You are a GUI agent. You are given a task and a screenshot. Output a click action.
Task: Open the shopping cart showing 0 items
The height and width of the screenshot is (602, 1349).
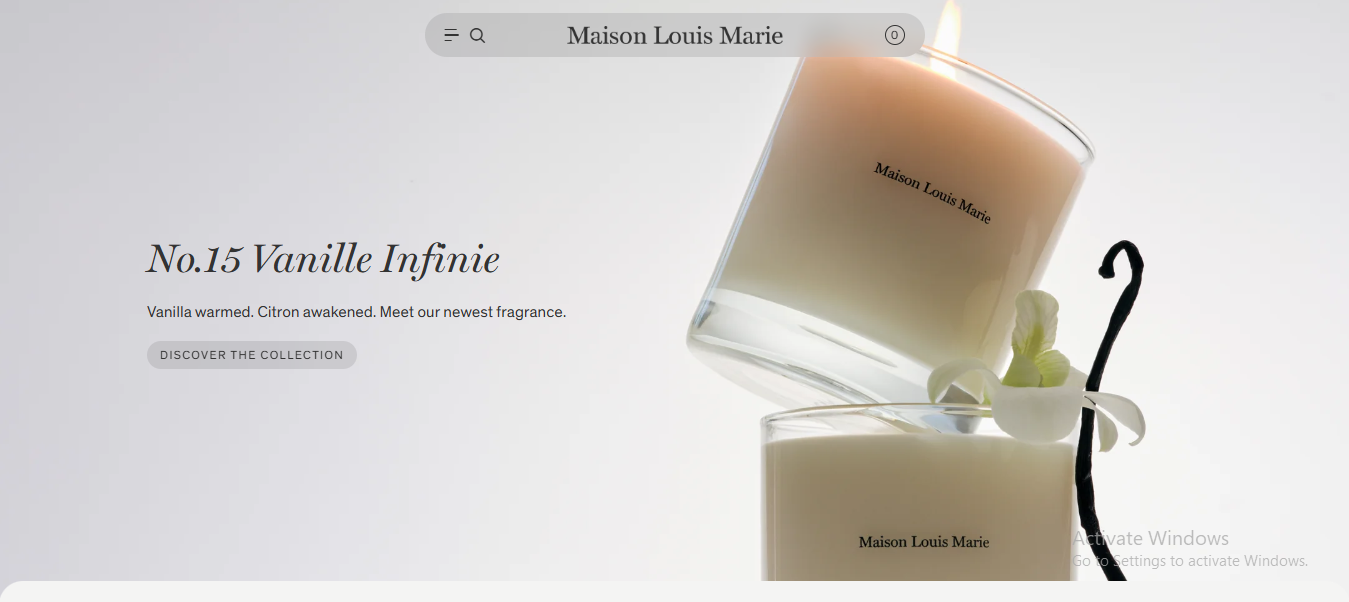(894, 35)
